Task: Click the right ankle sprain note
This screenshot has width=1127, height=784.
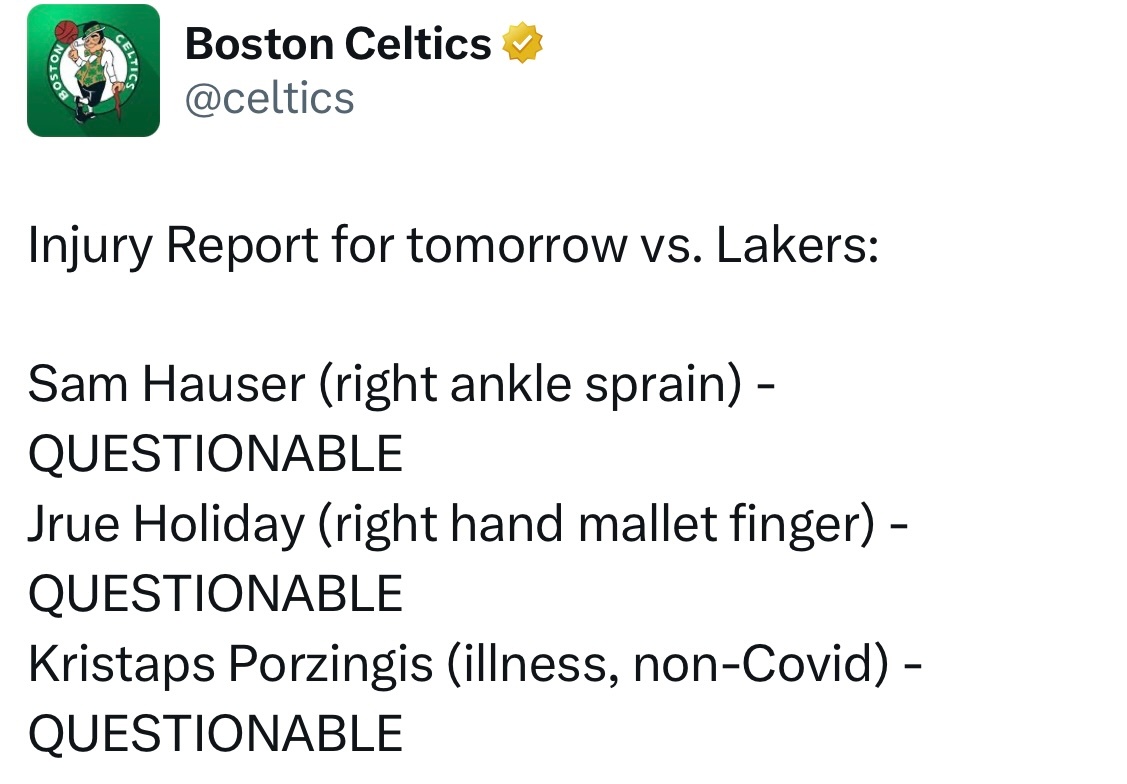Action: (530, 385)
